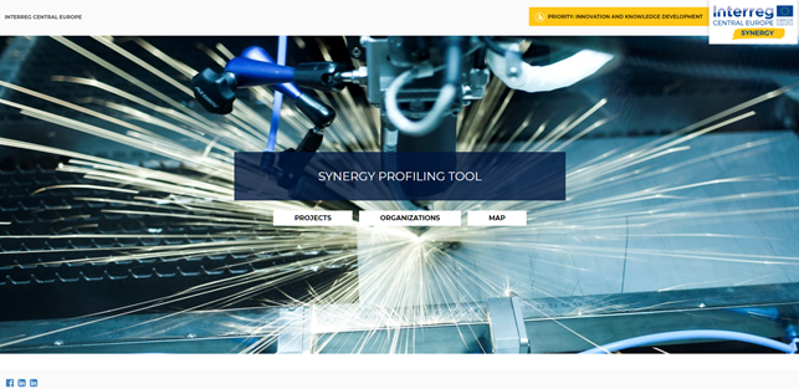Click the Interreg Central Europe SYNERGY logo
799x389 pixels.
[753, 22]
